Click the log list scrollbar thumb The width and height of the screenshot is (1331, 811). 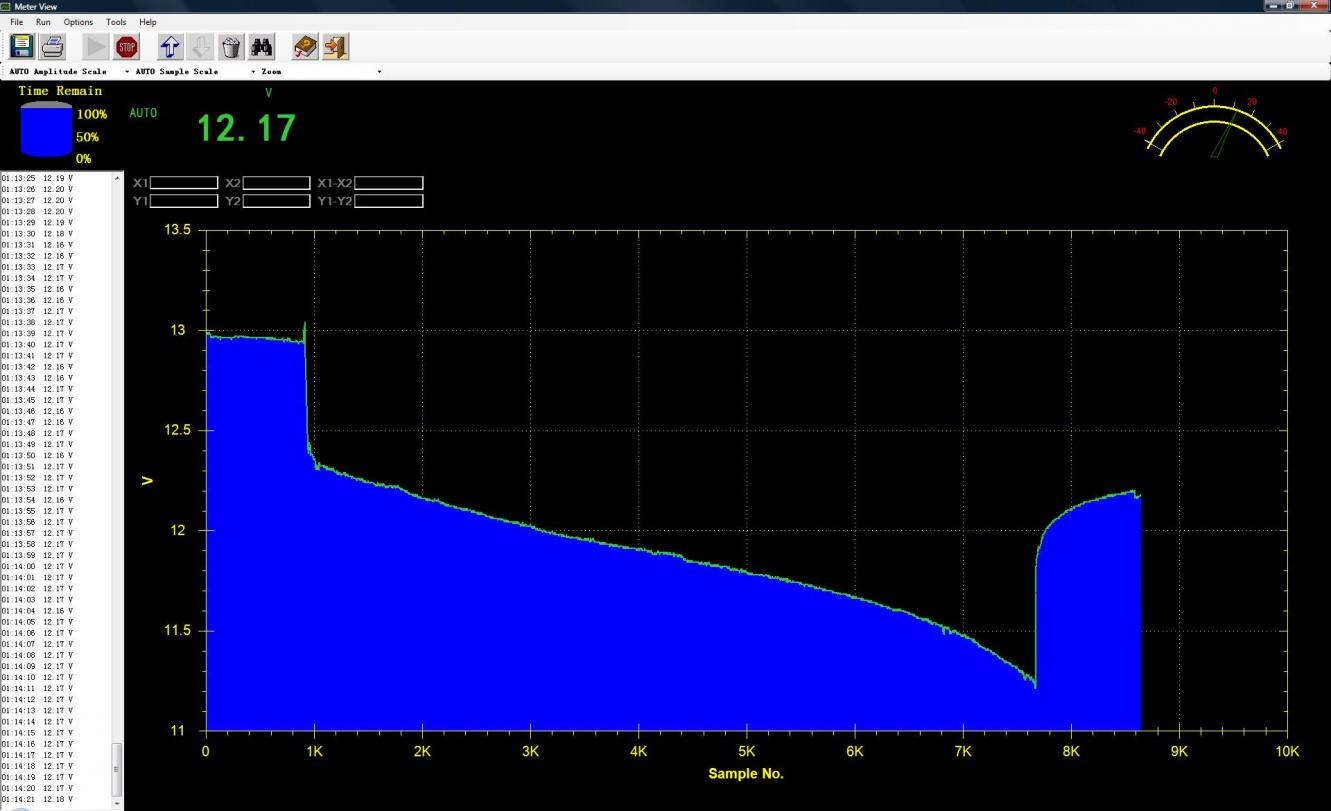pyautogui.click(x=118, y=769)
